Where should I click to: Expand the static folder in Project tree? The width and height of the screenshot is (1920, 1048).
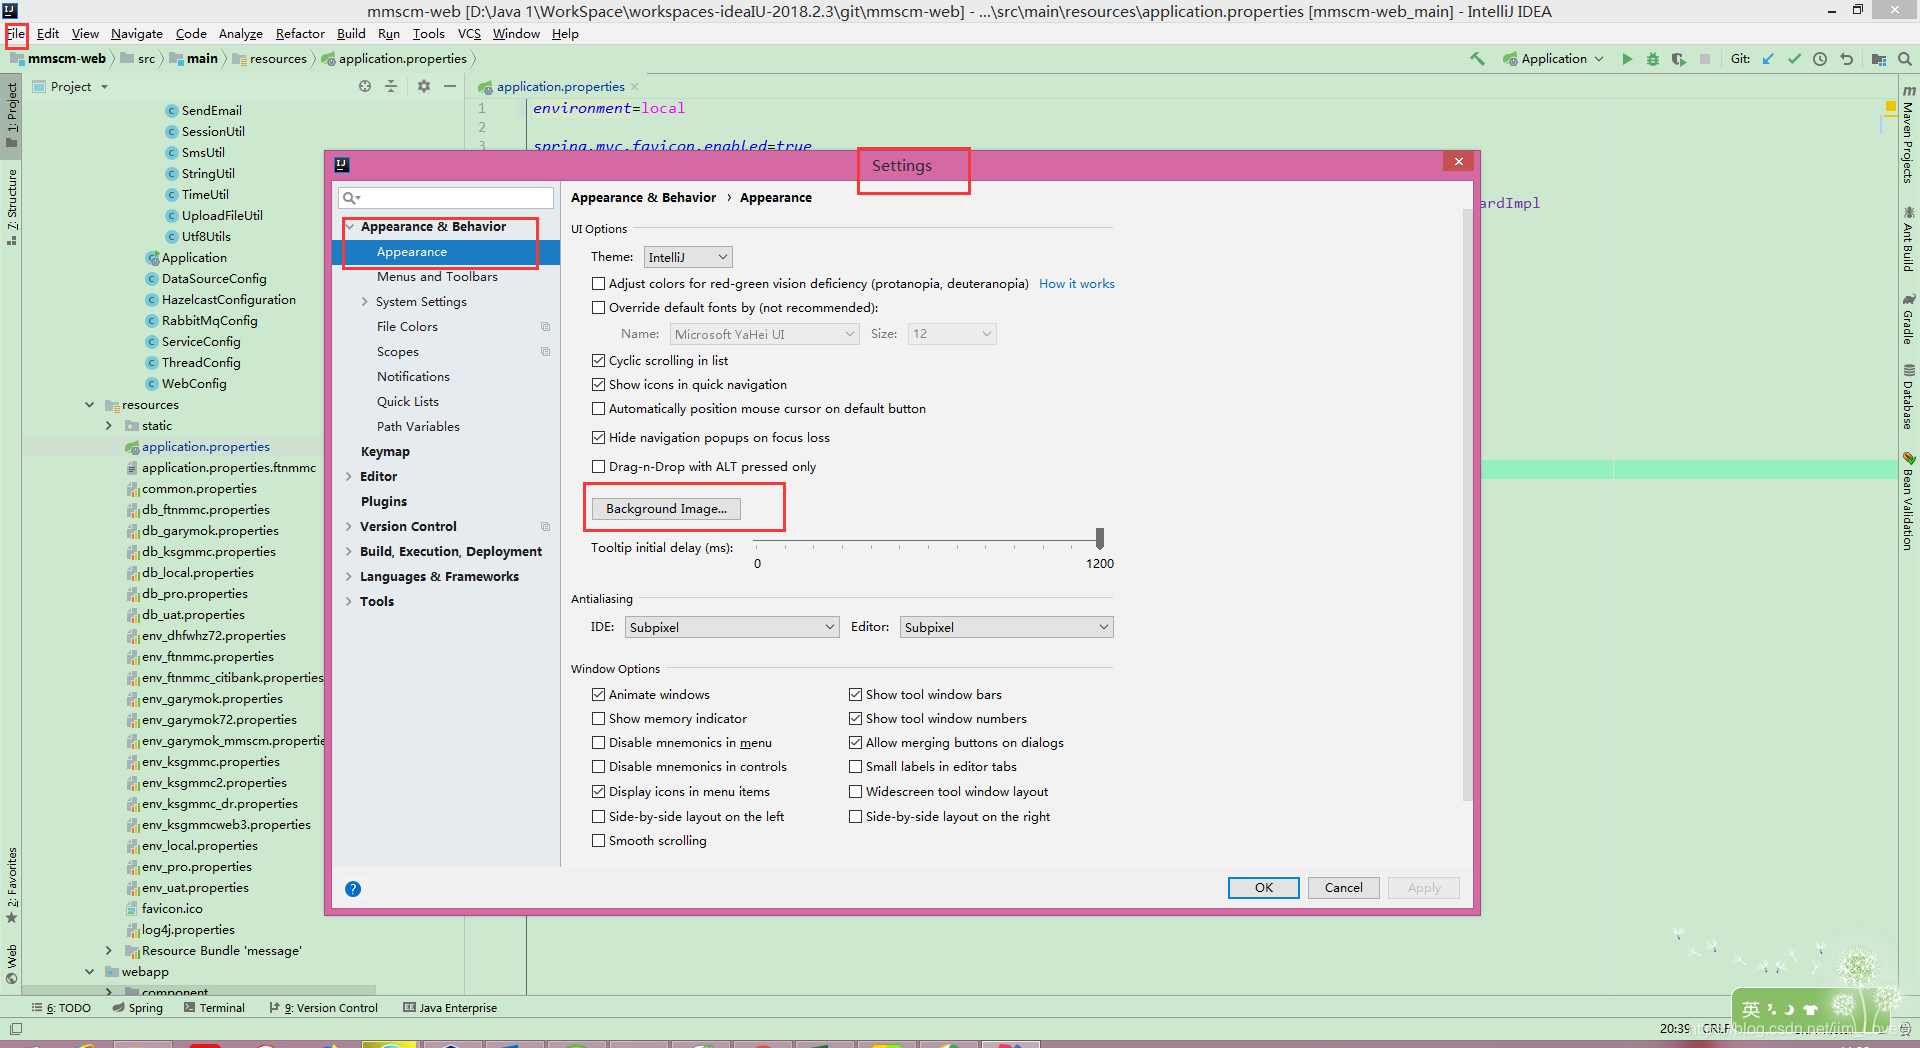point(109,426)
